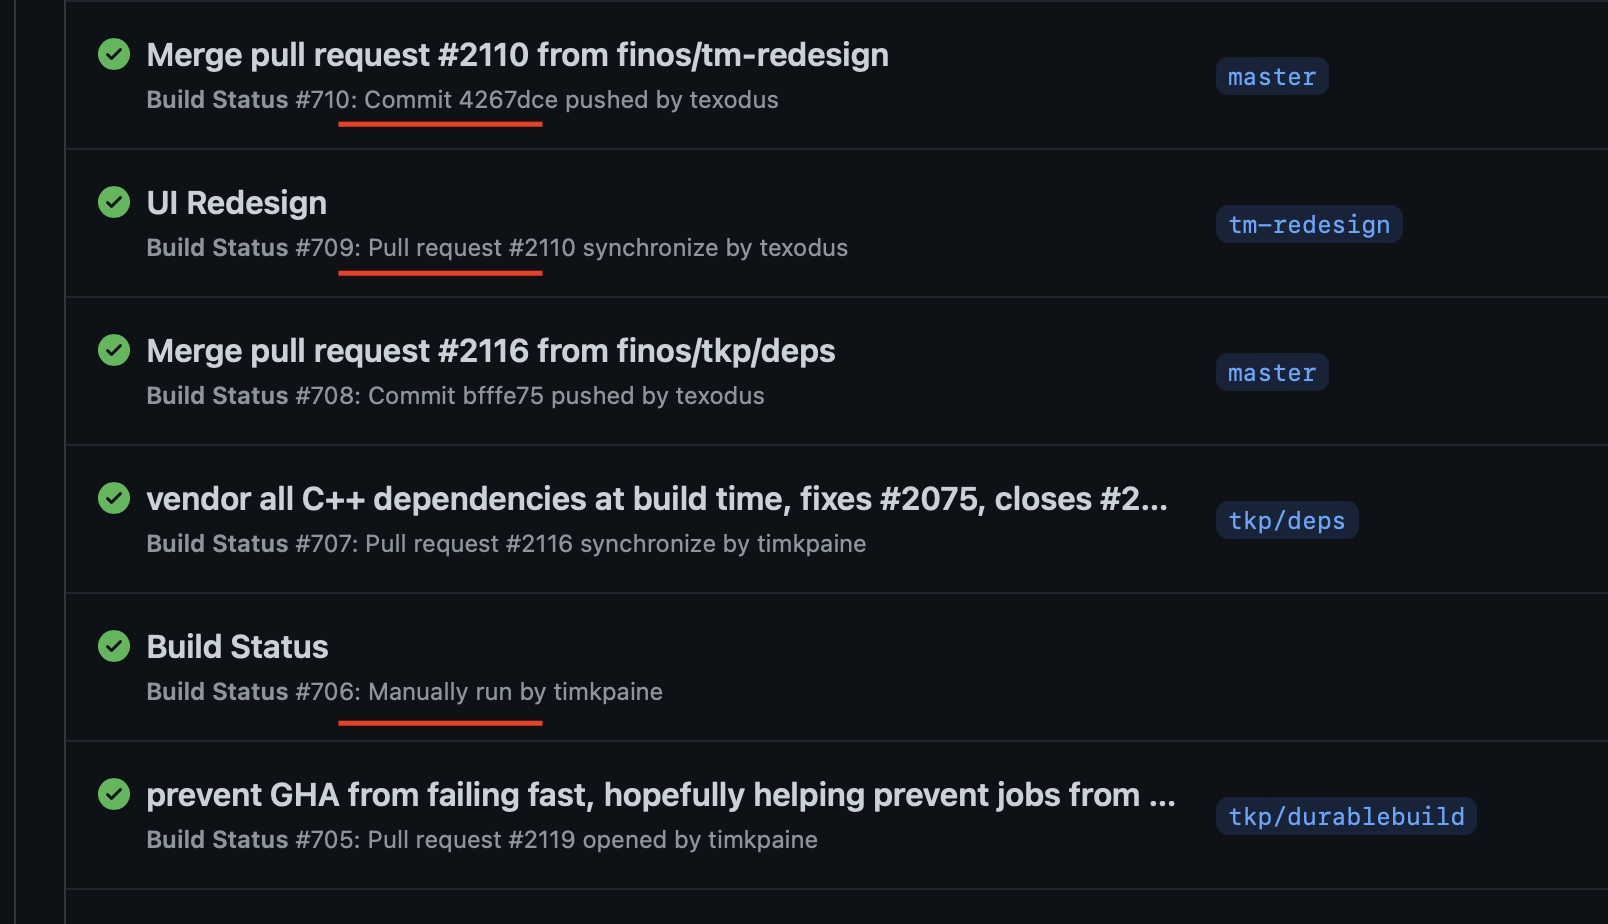Open vendor all C++ dependencies run
Screen dimensions: 1608x924
(x=656, y=499)
